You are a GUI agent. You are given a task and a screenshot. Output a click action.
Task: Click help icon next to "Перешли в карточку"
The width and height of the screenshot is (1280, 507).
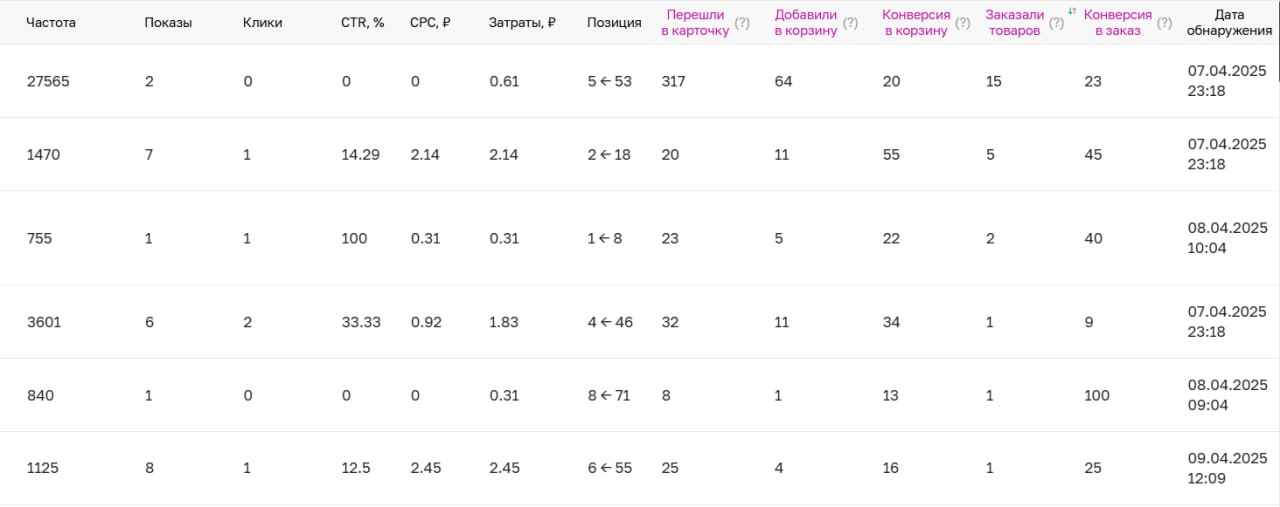[742, 23]
